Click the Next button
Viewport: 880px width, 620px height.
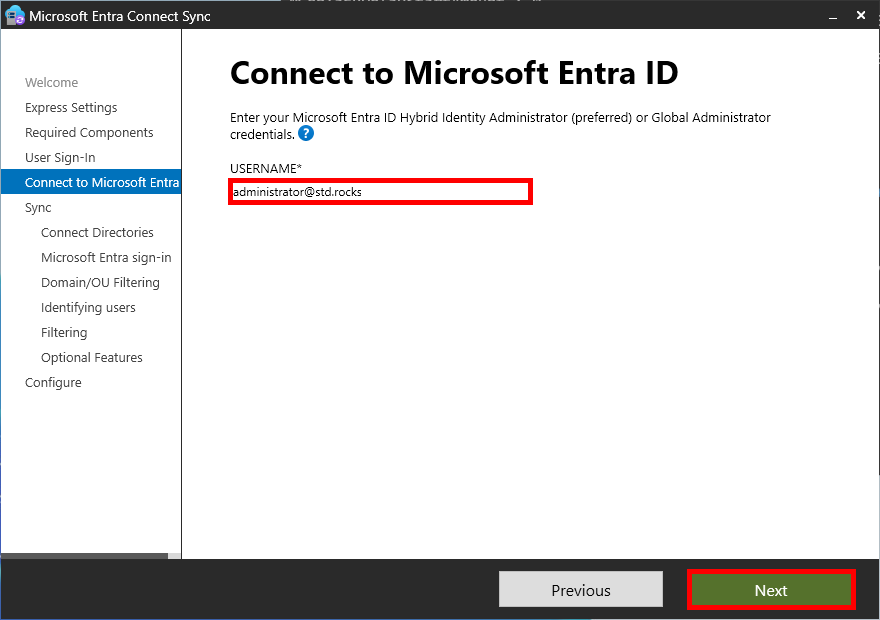coord(771,589)
